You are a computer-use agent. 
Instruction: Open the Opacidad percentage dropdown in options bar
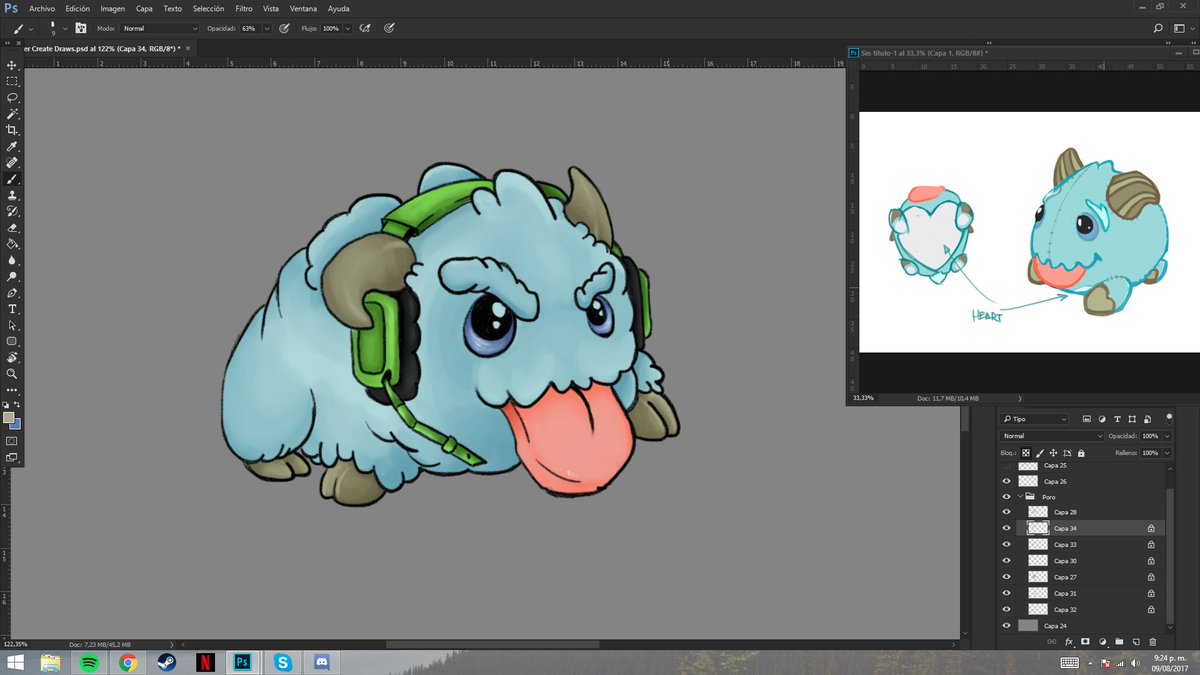click(265, 28)
